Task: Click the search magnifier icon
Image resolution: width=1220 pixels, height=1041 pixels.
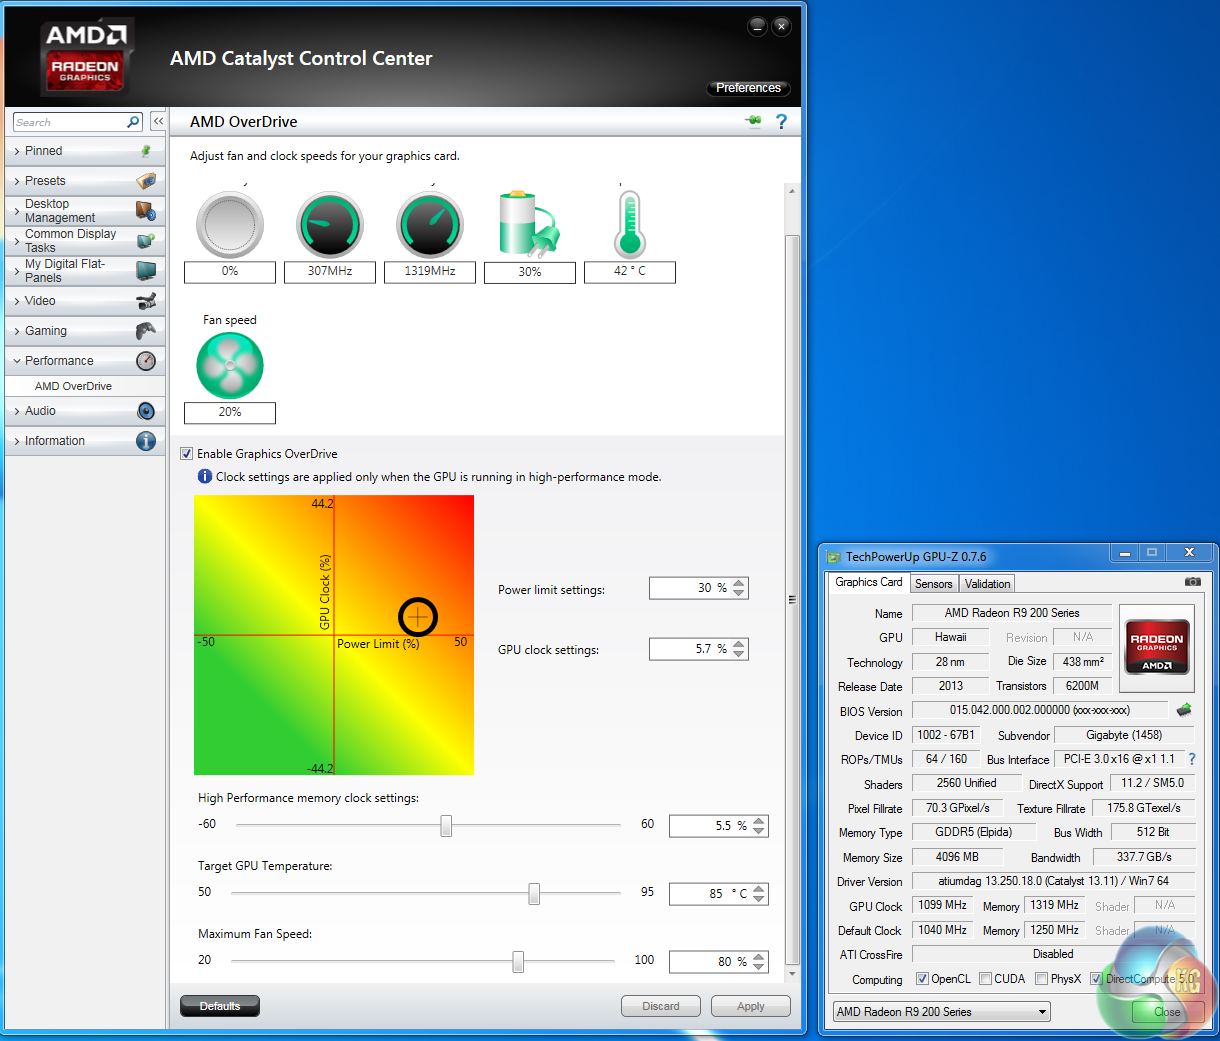Action: (133, 122)
